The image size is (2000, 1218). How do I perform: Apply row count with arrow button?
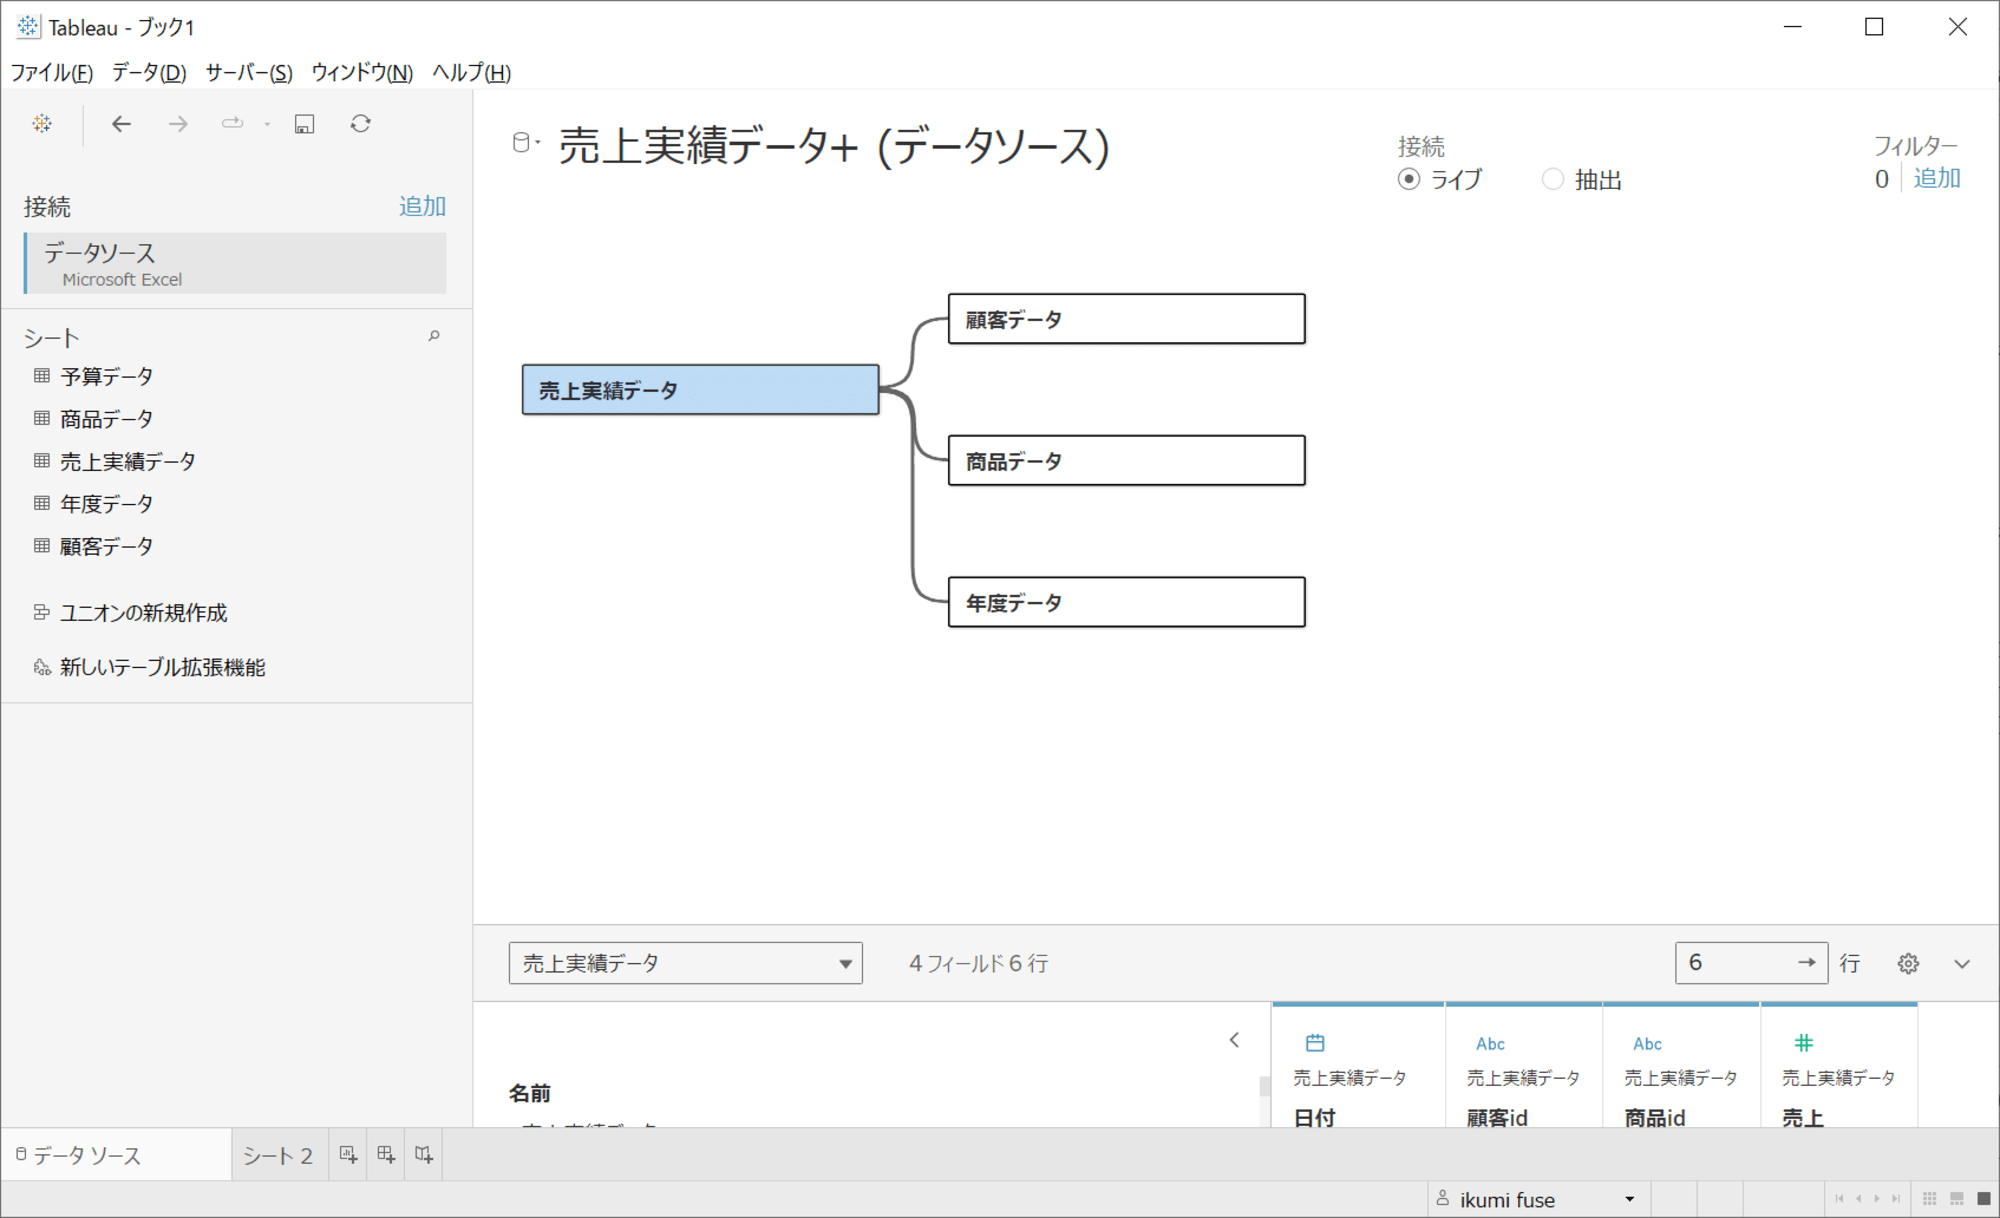(1806, 963)
